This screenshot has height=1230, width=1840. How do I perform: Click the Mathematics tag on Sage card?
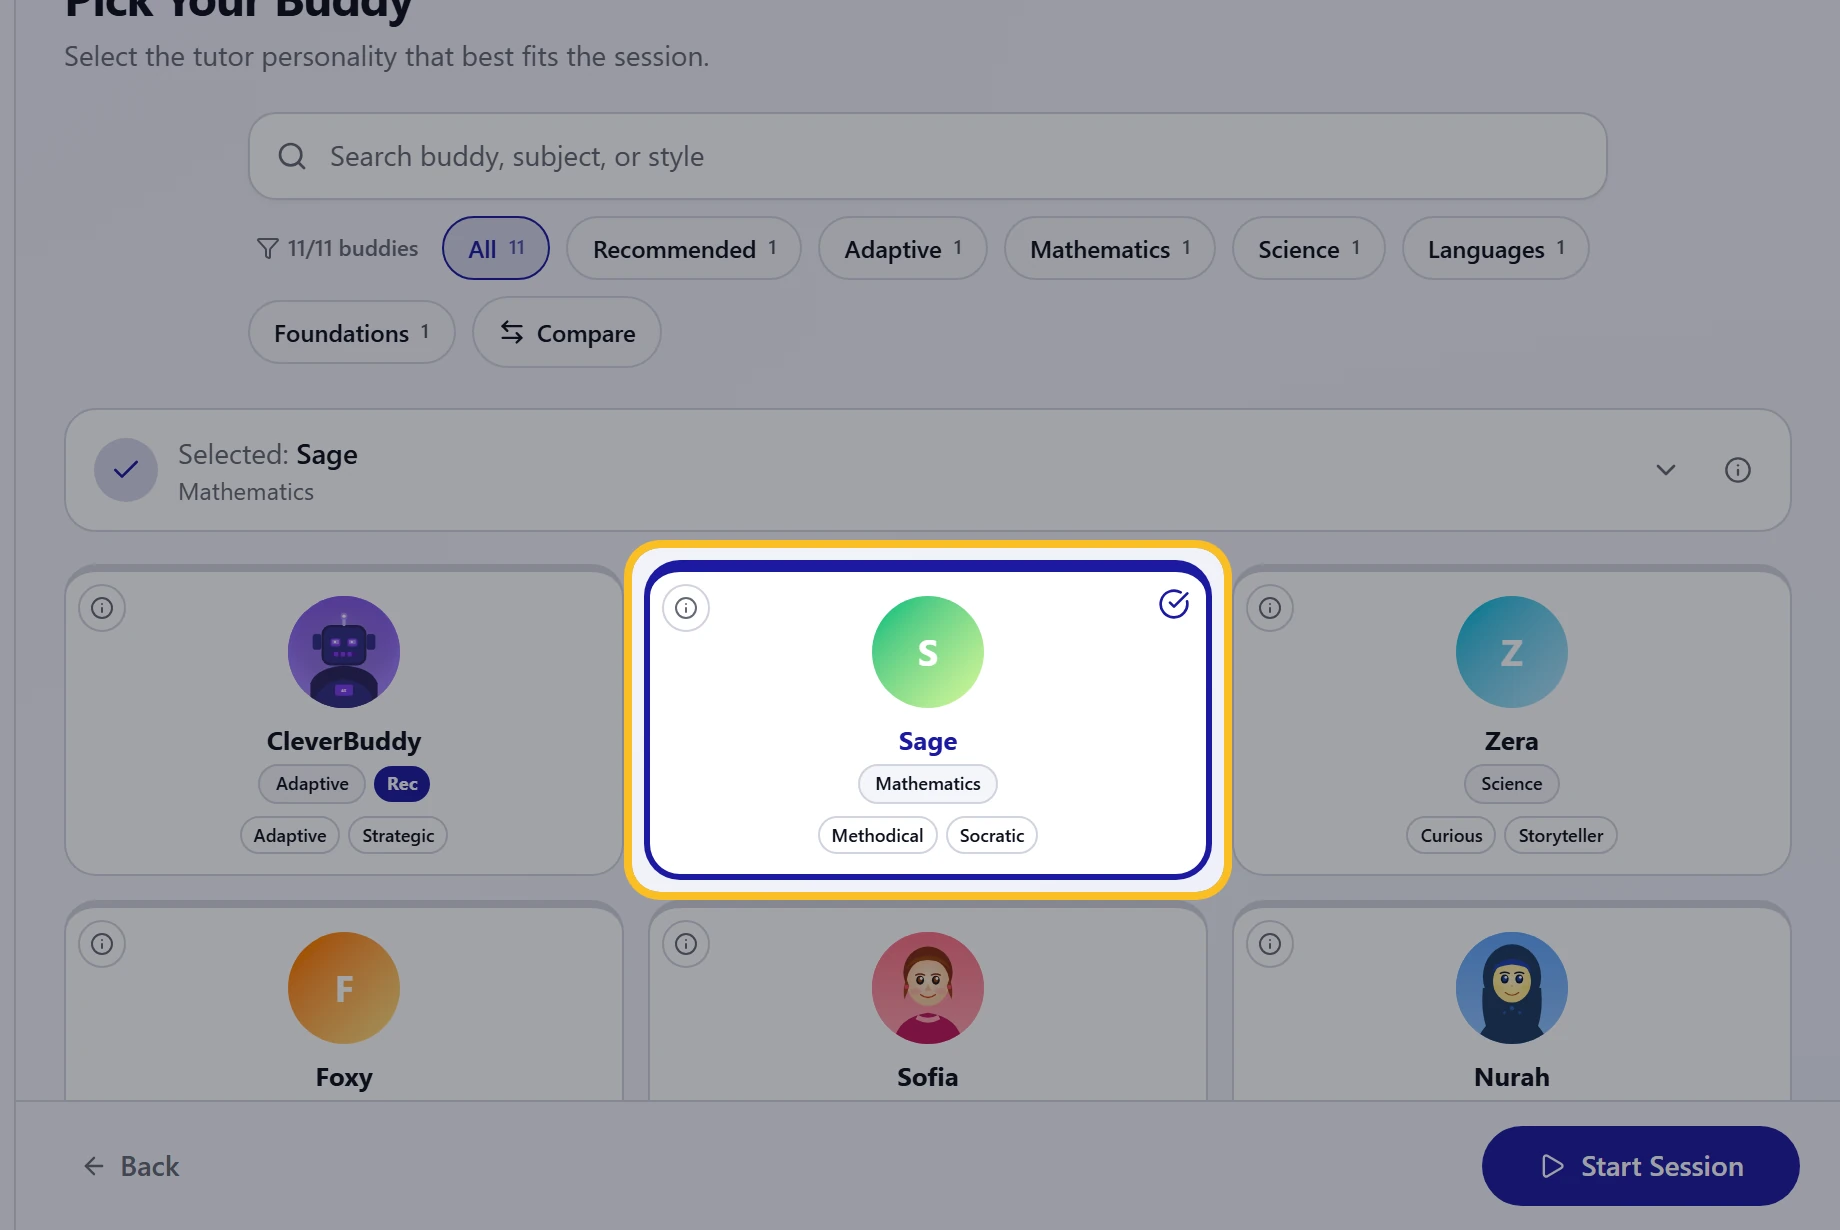coord(928,784)
